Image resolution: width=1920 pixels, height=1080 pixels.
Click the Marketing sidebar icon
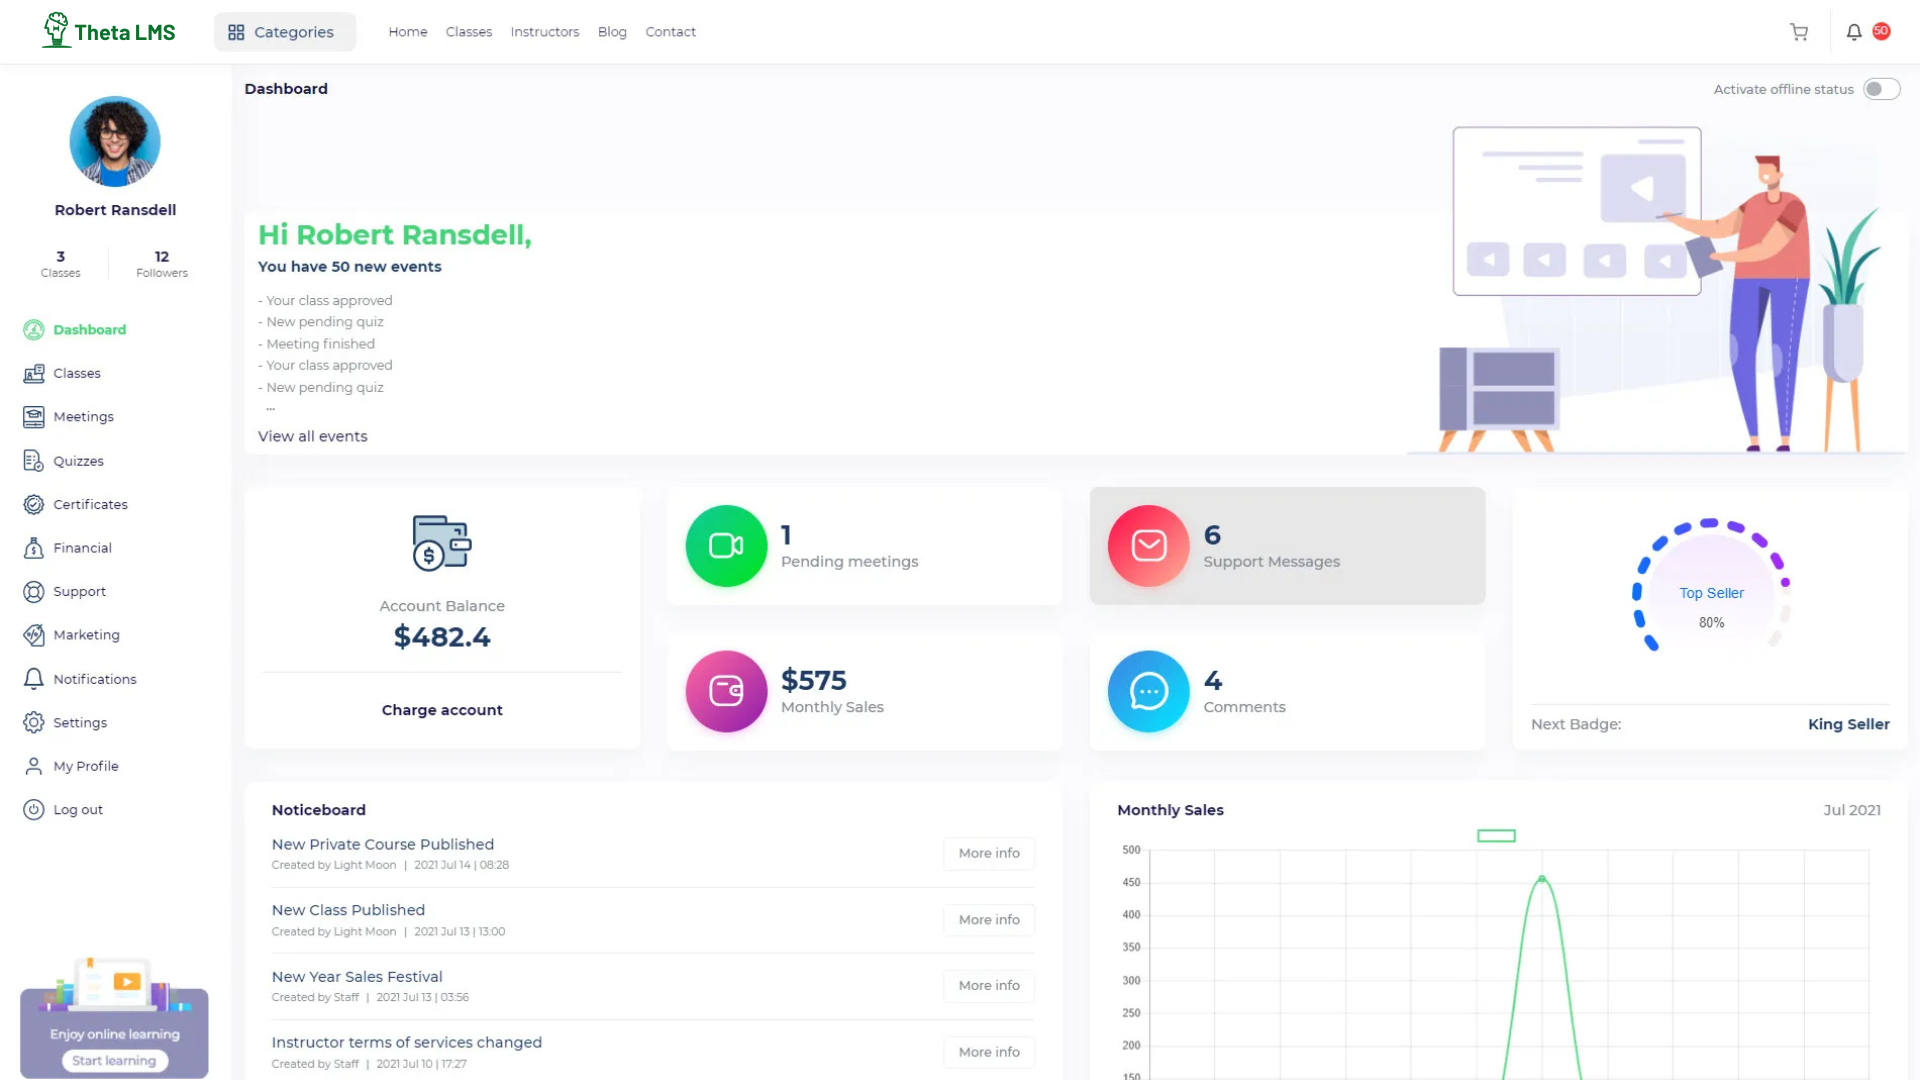tap(33, 635)
